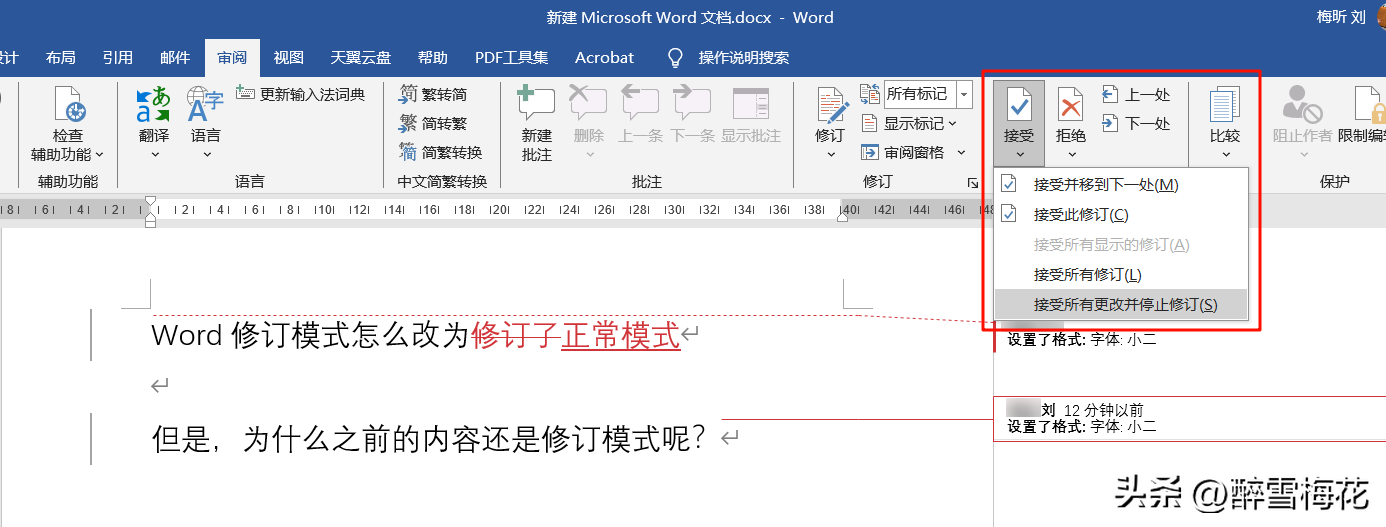Choose 接受所有修订(L) menu entry

[1122, 275]
